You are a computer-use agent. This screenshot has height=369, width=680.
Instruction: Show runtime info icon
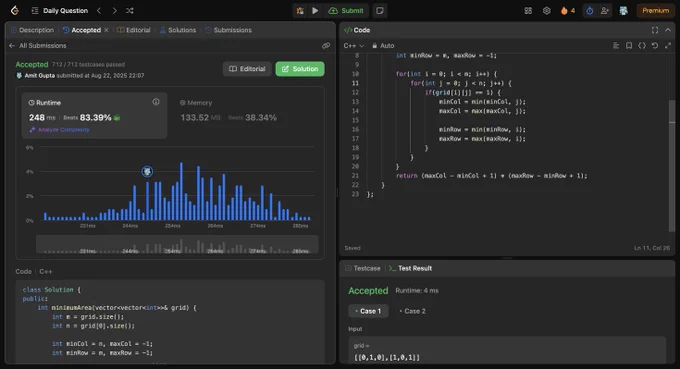click(156, 102)
